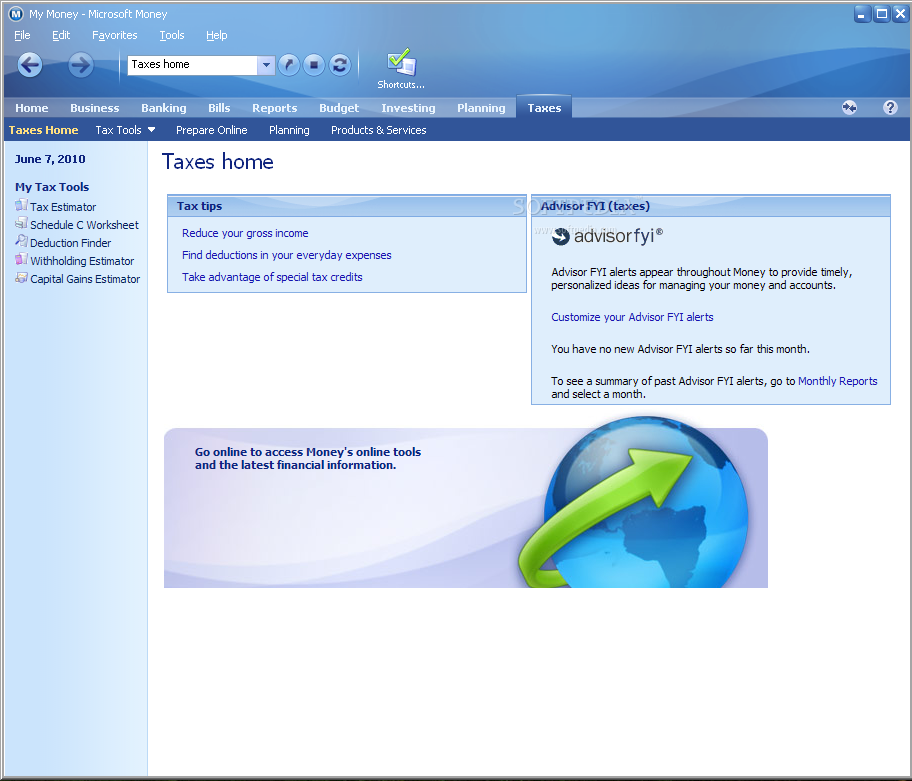
Task: Switch to the Home tab
Action: [x=31, y=108]
